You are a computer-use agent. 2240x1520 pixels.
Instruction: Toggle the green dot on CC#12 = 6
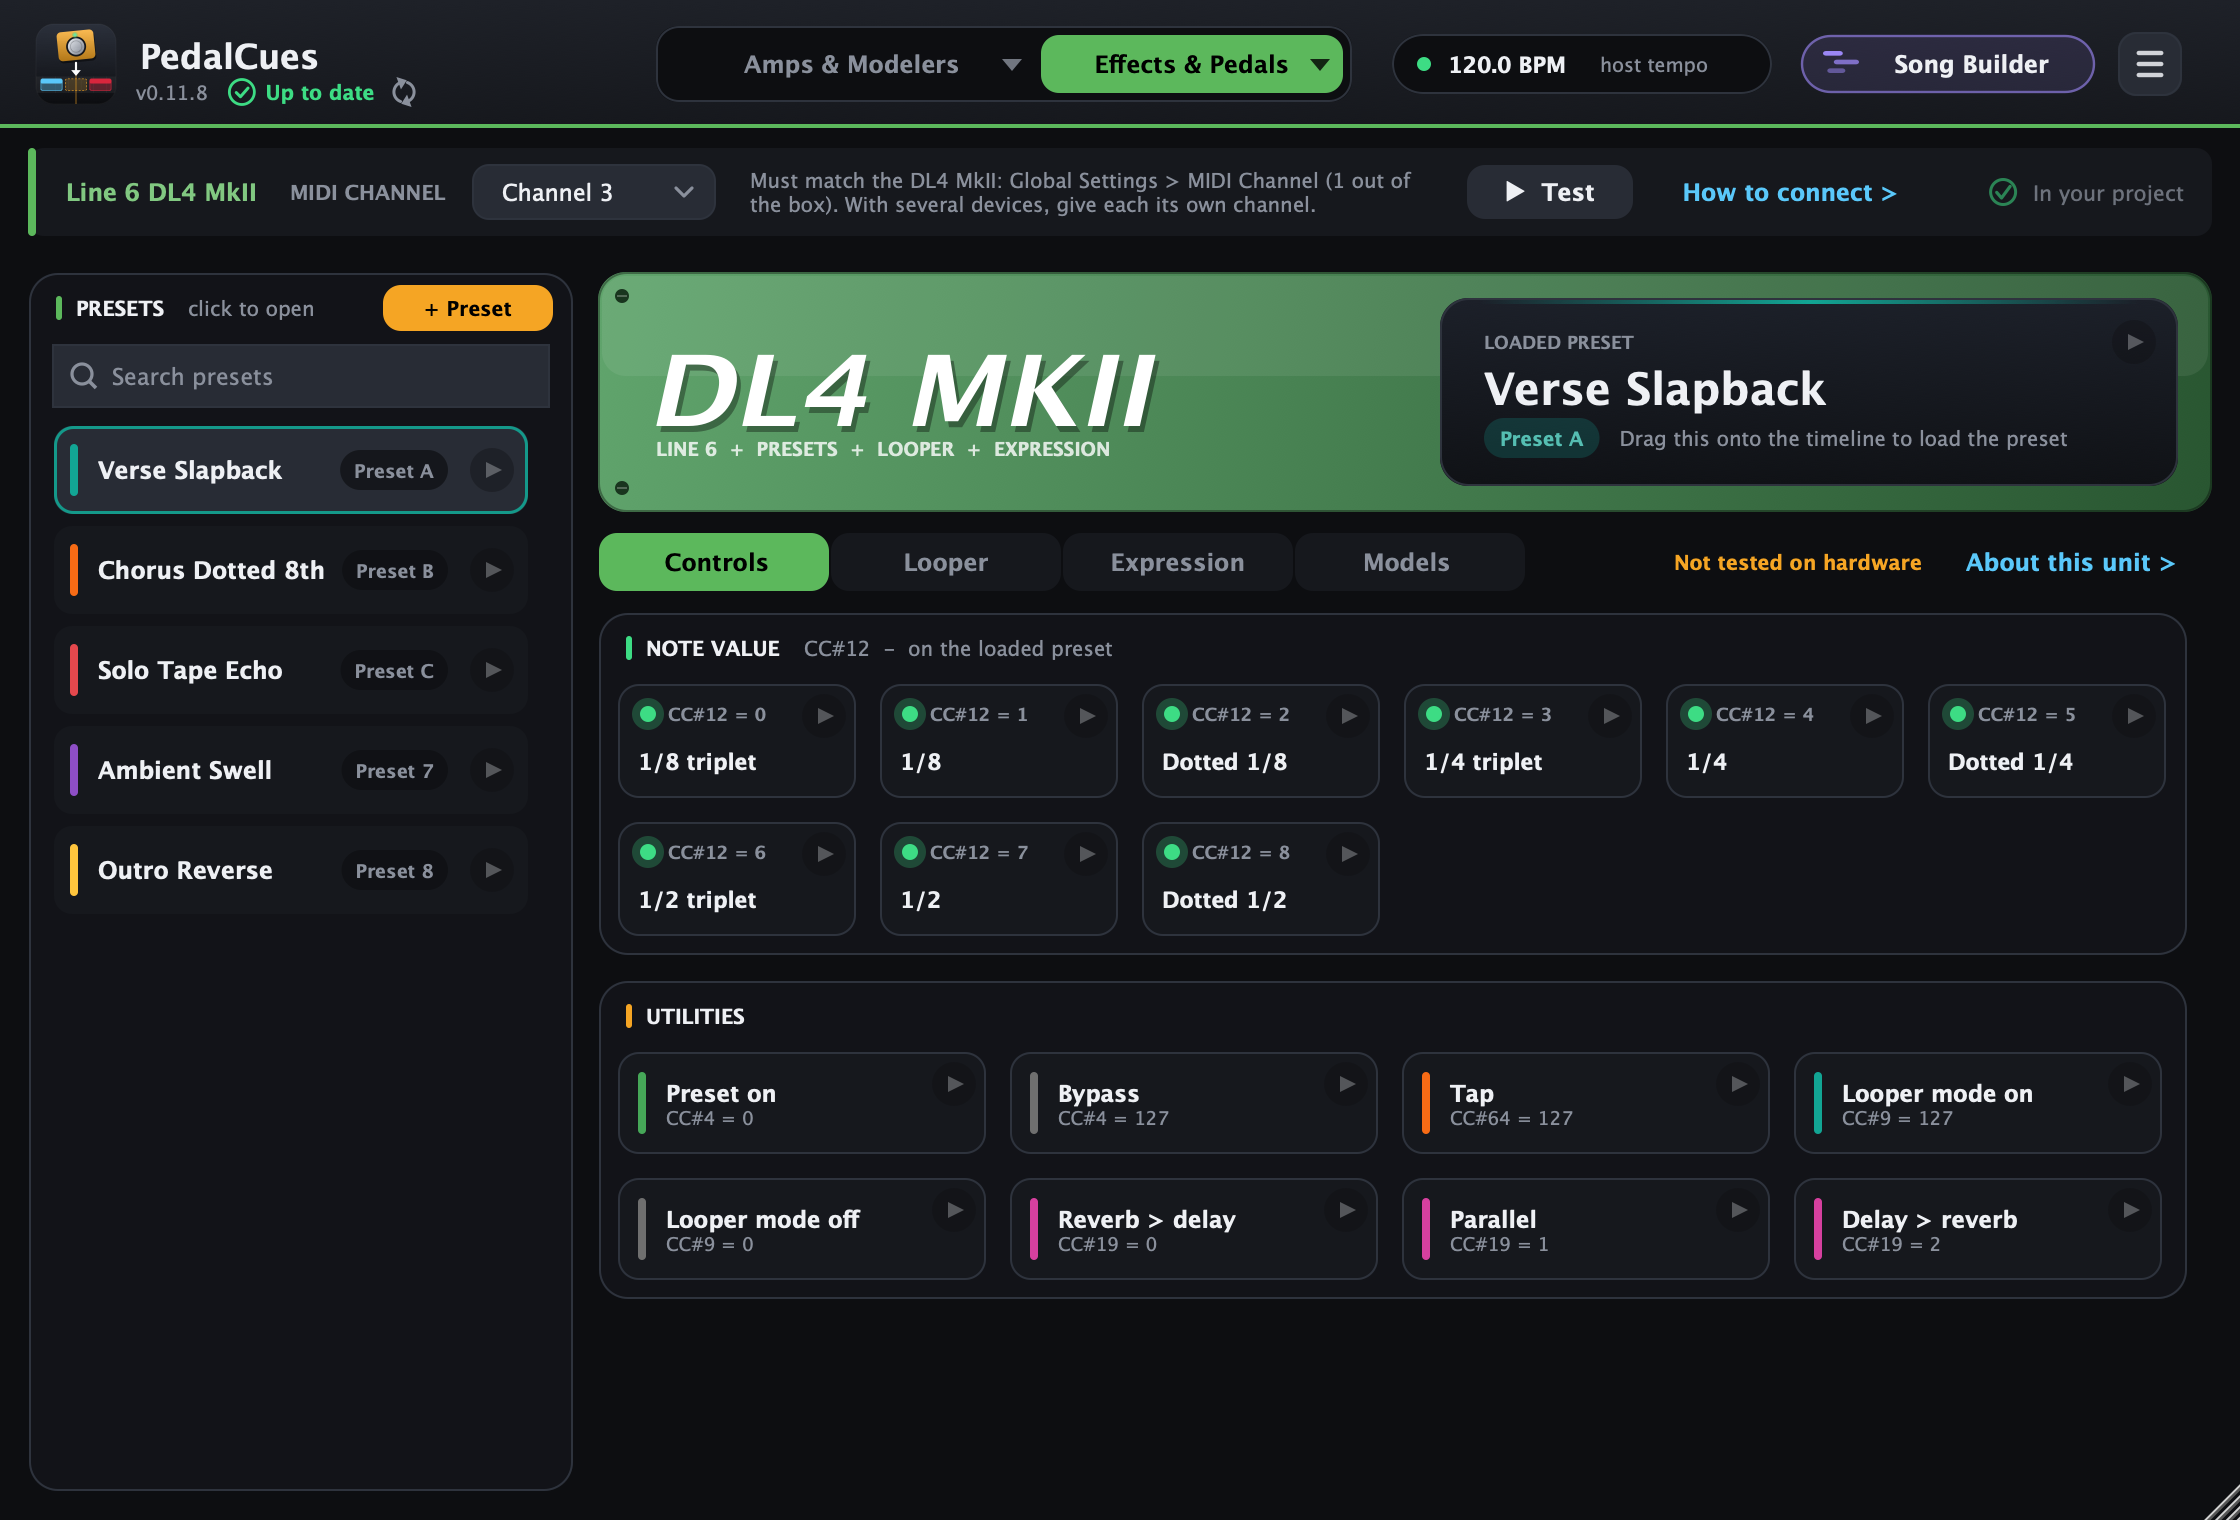click(648, 852)
